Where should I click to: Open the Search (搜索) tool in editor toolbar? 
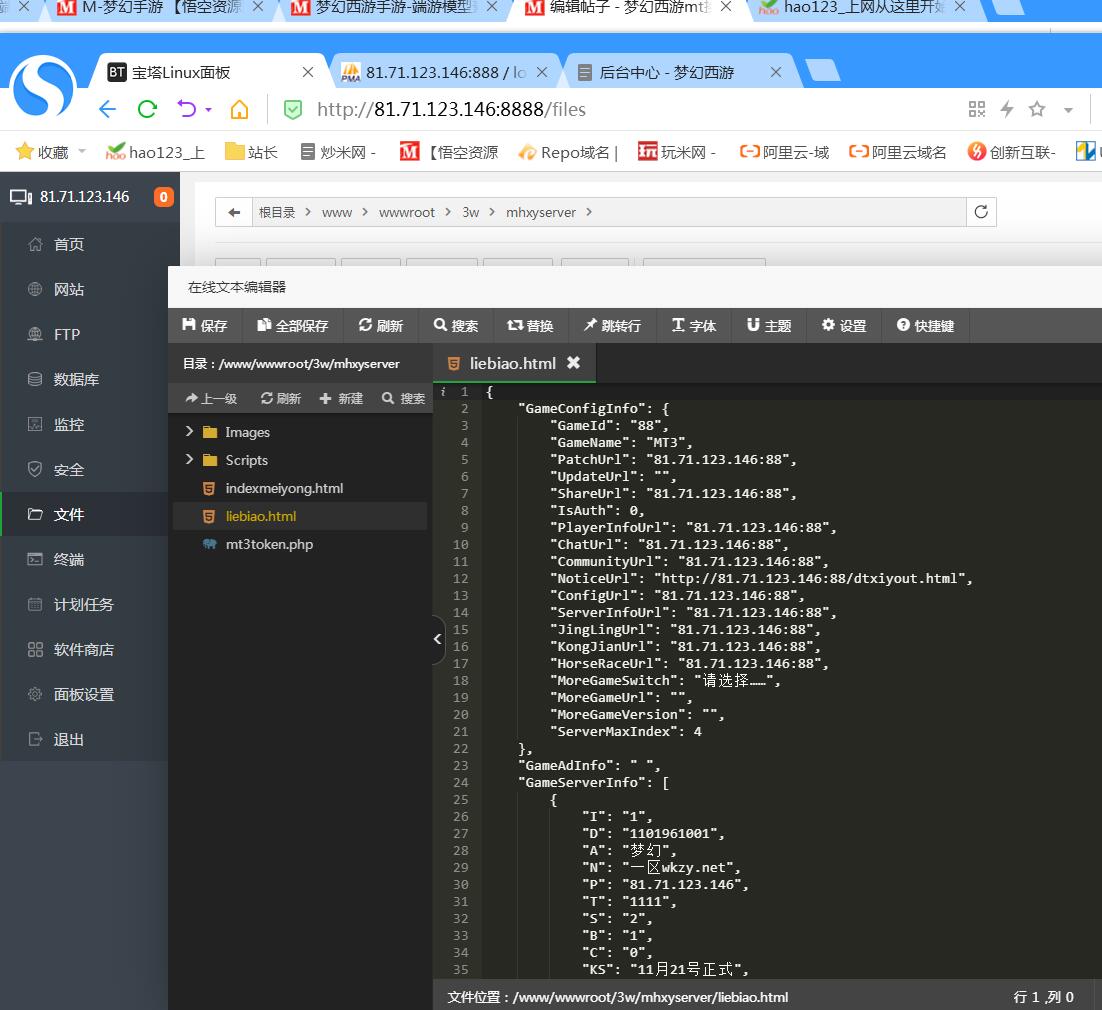point(456,326)
